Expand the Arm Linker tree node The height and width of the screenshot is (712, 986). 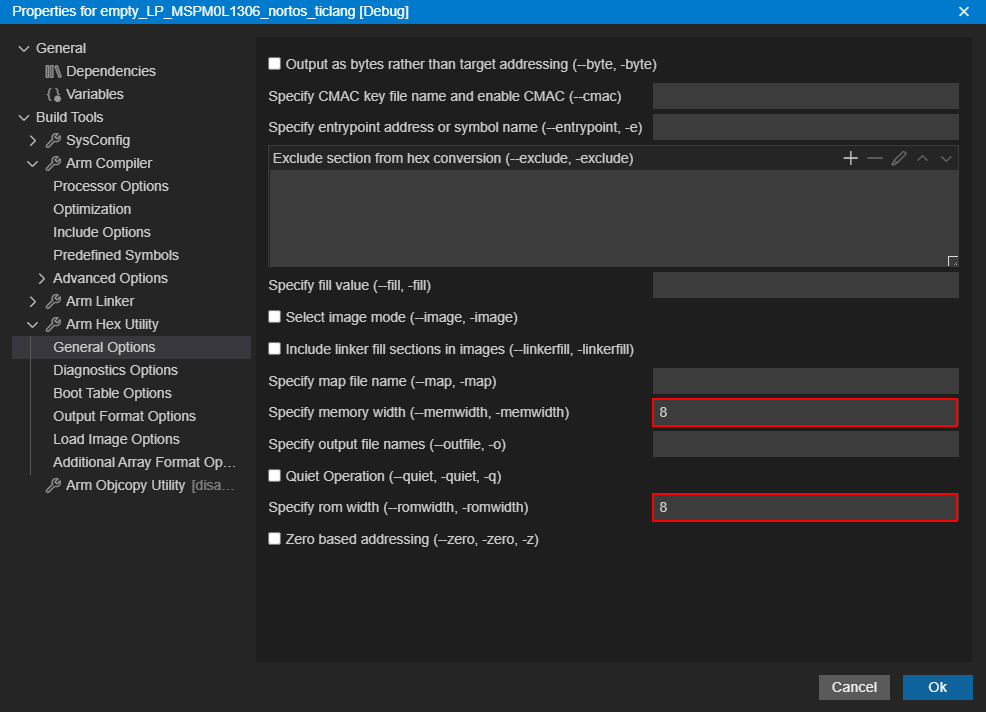pos(33,301)
